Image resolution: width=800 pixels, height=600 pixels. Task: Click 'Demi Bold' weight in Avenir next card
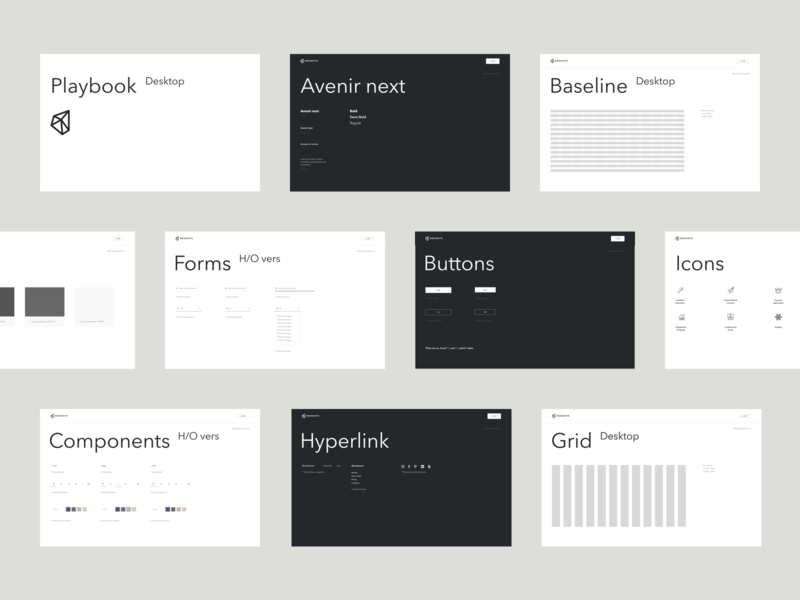pos(358,117)
